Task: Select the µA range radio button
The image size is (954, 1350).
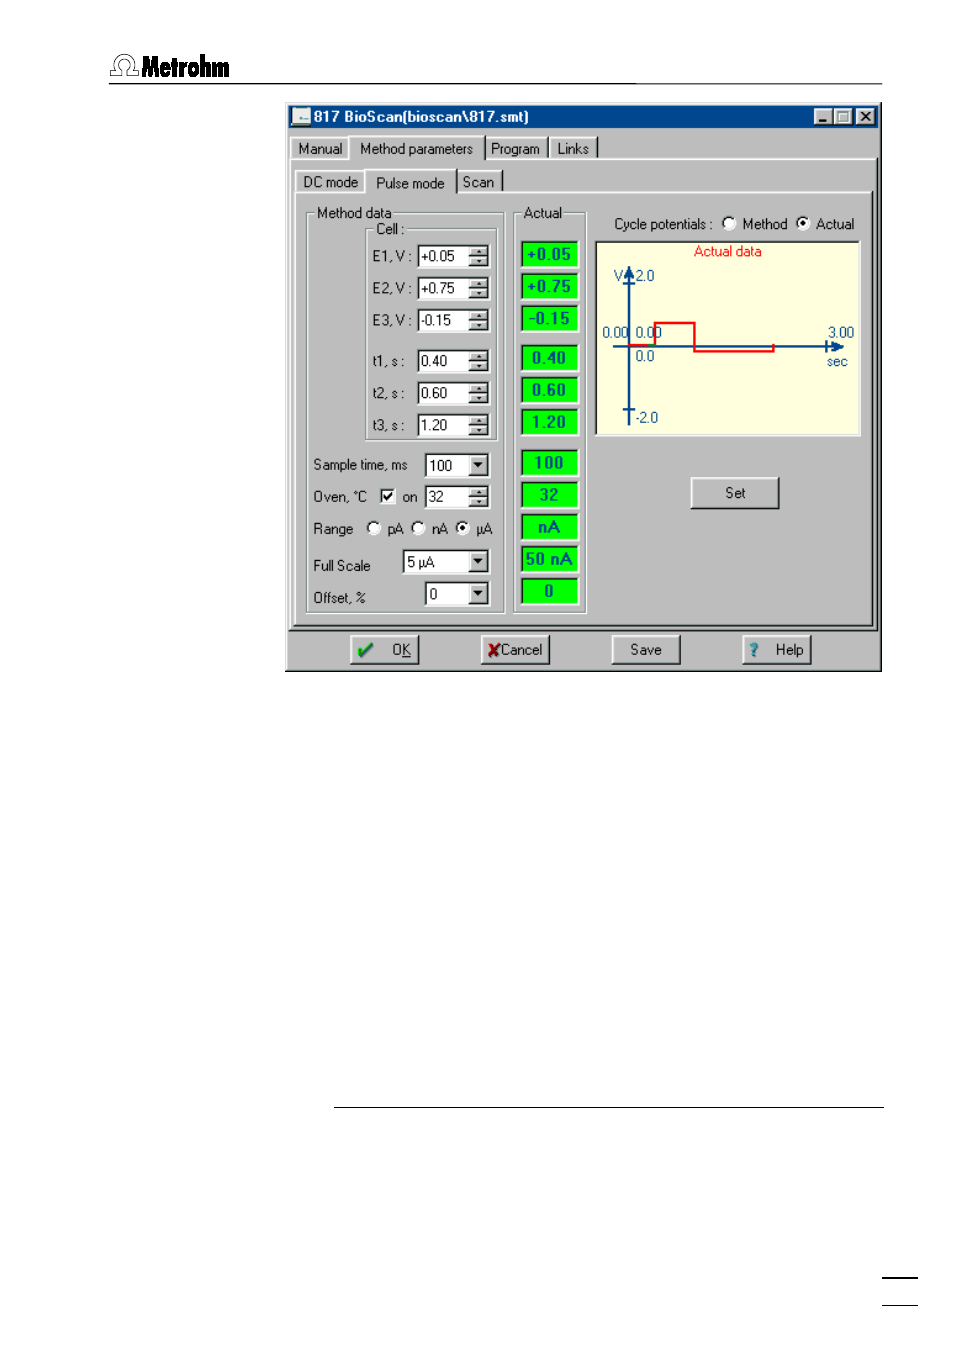Action: point(462,528)
